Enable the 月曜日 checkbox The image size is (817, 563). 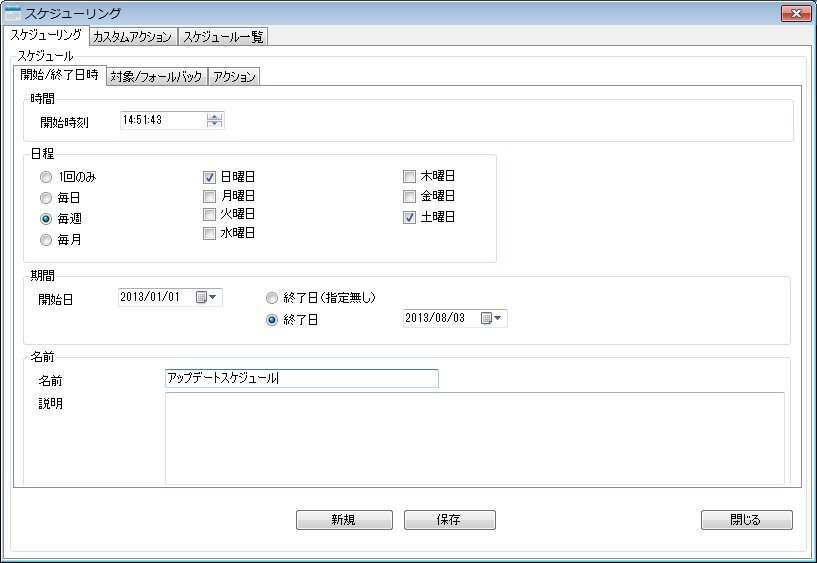[x=210, y=196]
